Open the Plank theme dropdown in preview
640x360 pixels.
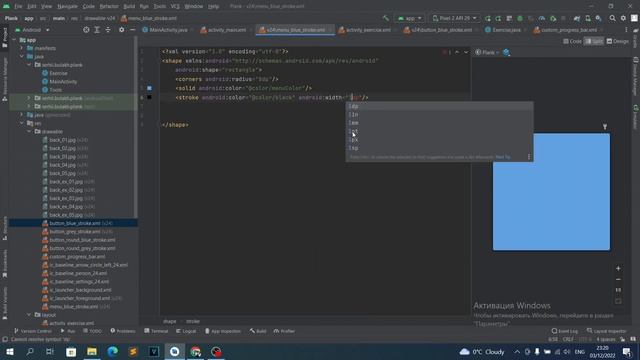487,52
